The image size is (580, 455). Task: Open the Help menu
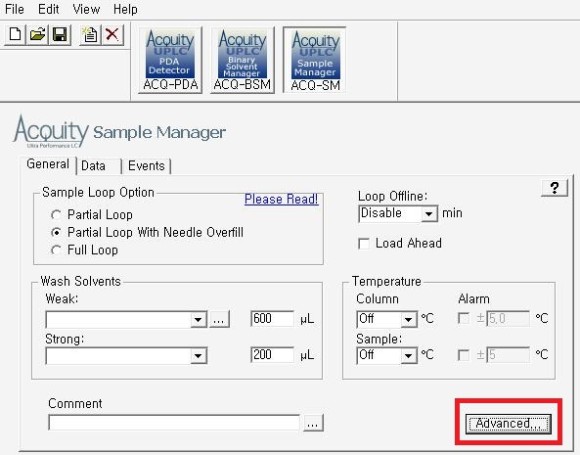[x=125, y=9]
